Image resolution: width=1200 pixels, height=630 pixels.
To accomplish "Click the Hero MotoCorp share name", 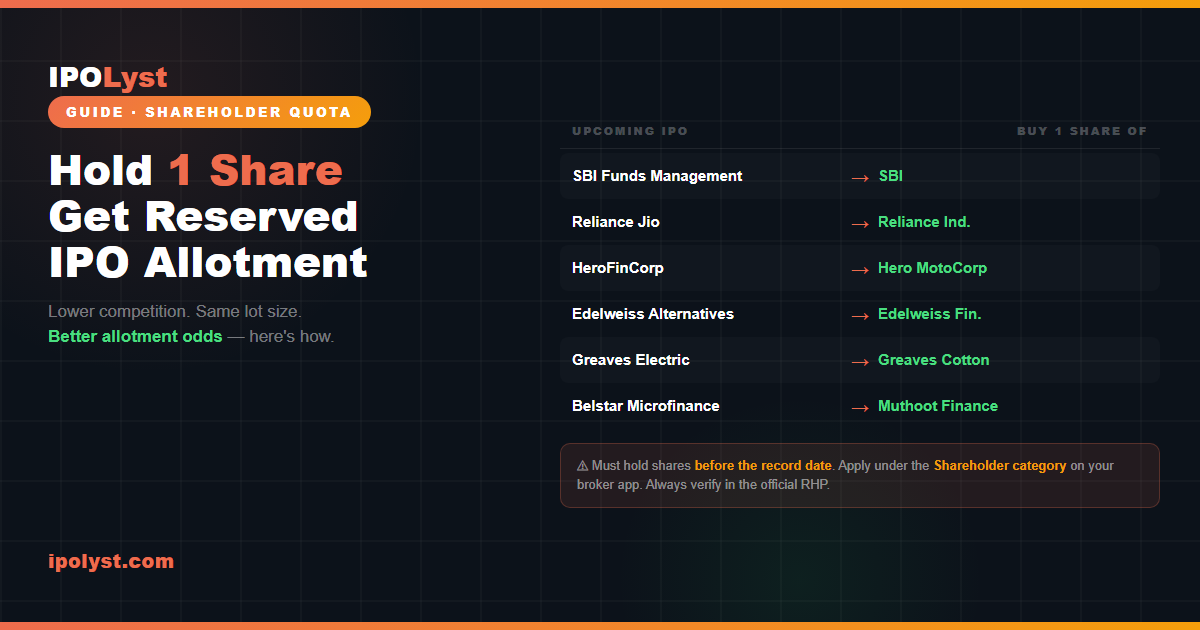I will click(932, 268).
